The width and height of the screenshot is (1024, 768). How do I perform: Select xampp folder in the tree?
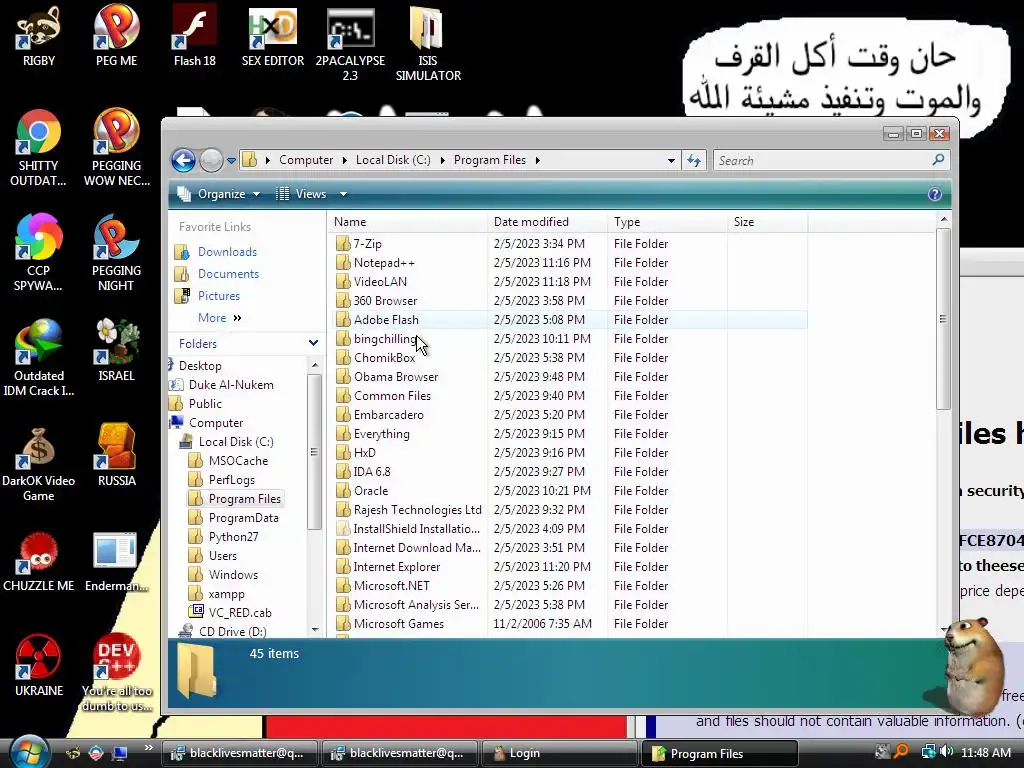[x=226, y=594]
